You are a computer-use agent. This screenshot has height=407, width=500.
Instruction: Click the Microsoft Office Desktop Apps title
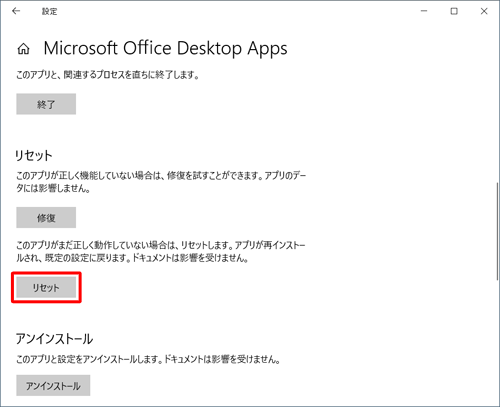[x=165, y=49]
